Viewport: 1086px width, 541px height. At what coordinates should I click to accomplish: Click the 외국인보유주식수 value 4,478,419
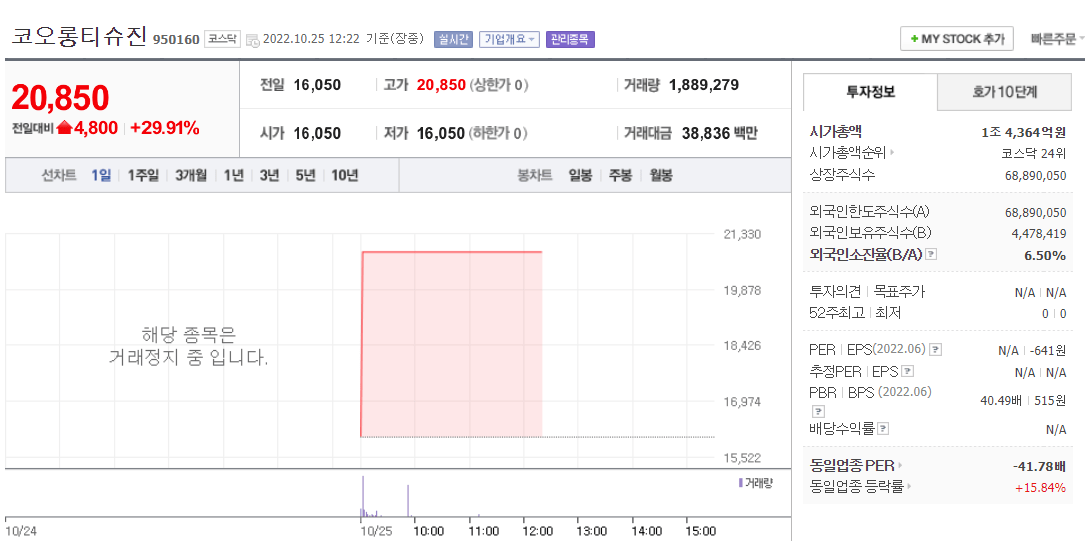pos(1039,233)
